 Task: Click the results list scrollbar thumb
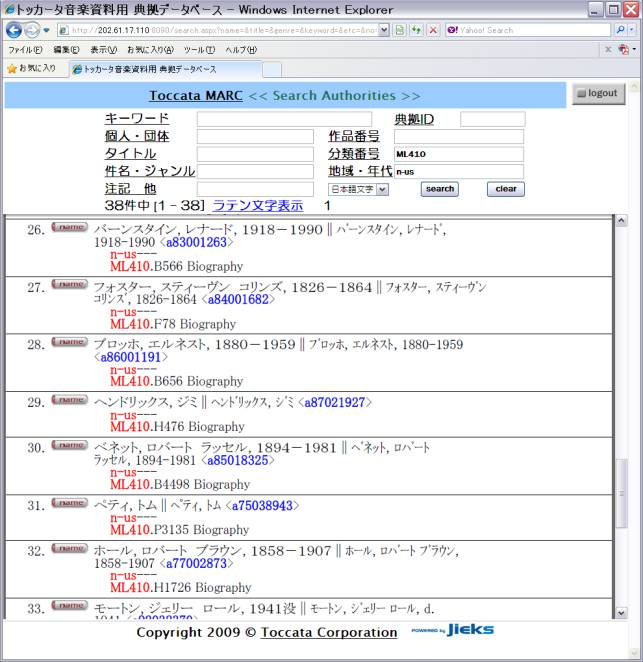click(621, 493)
